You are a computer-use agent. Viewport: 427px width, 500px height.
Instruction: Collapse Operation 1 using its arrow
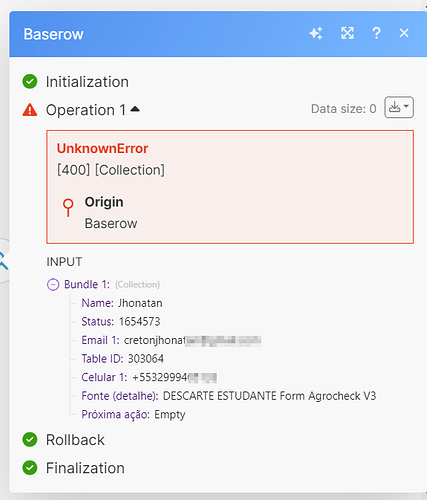click(135, 109)
